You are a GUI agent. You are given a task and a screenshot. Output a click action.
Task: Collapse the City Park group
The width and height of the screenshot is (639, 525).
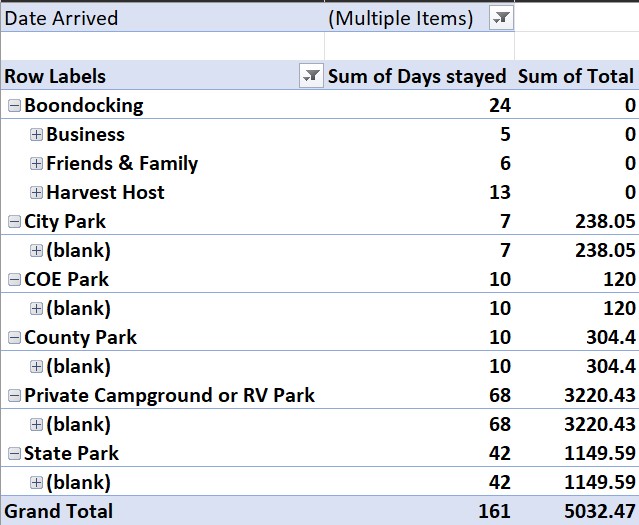13,222
